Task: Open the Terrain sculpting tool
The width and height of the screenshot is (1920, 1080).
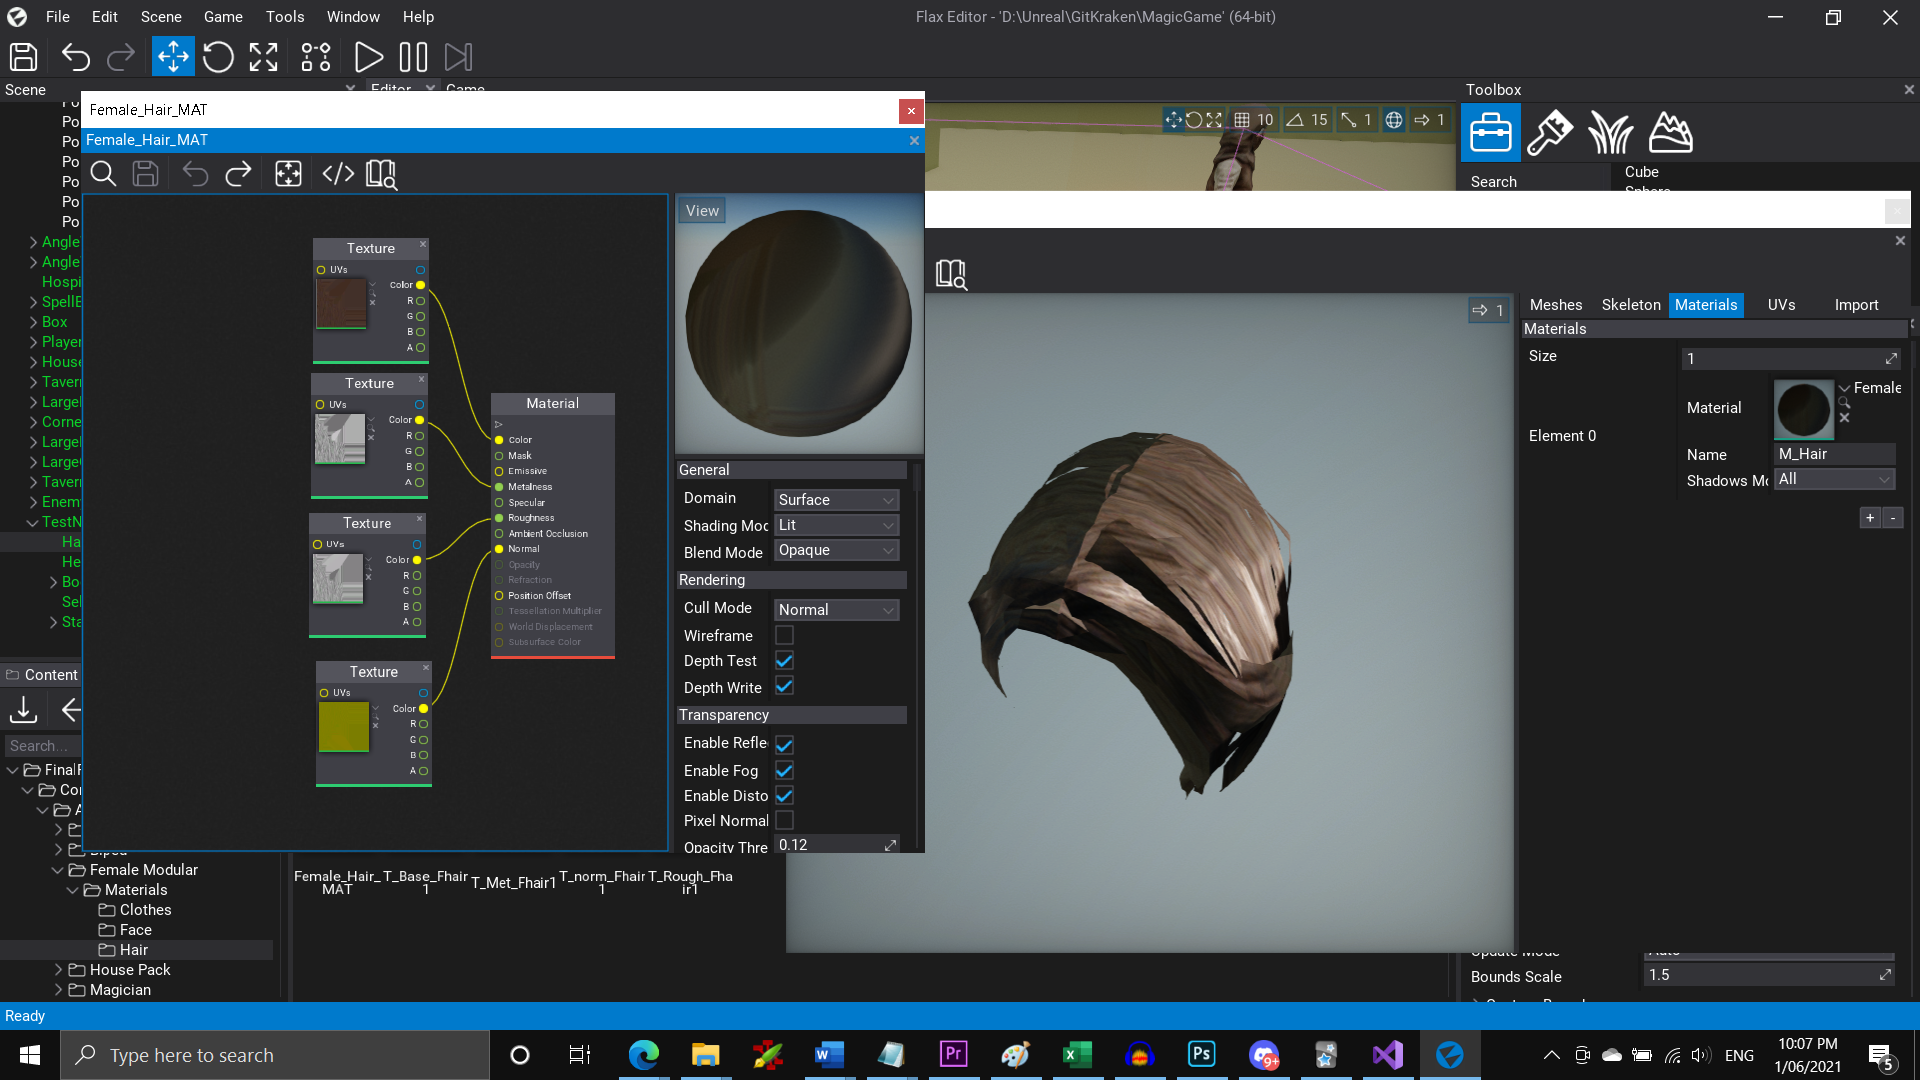Action: pos(1671,131)
